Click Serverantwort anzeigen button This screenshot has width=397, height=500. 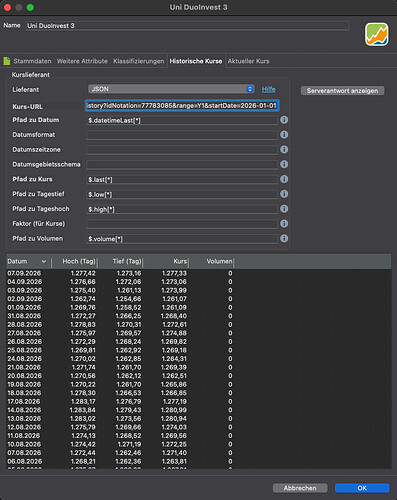[x=342, y=91]
